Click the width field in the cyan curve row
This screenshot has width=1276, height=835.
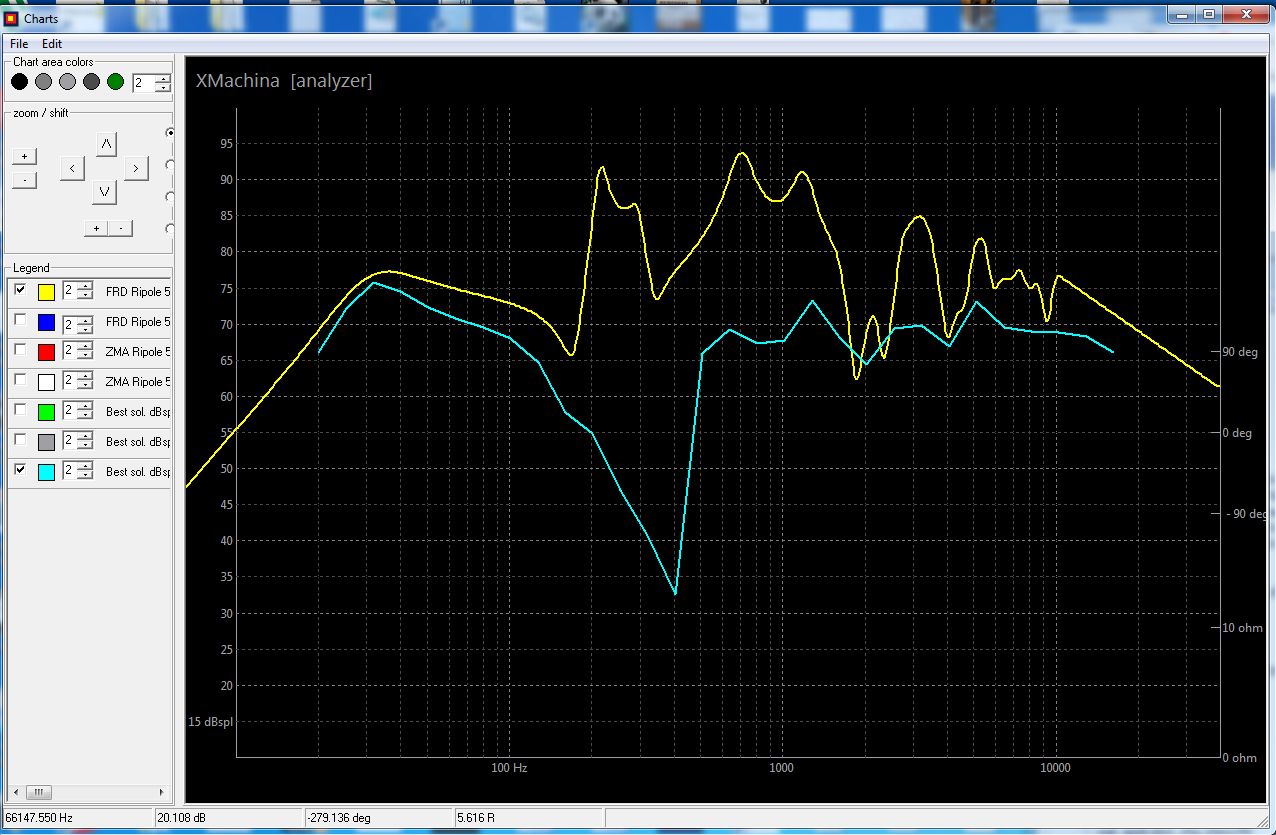pos(70,472)
